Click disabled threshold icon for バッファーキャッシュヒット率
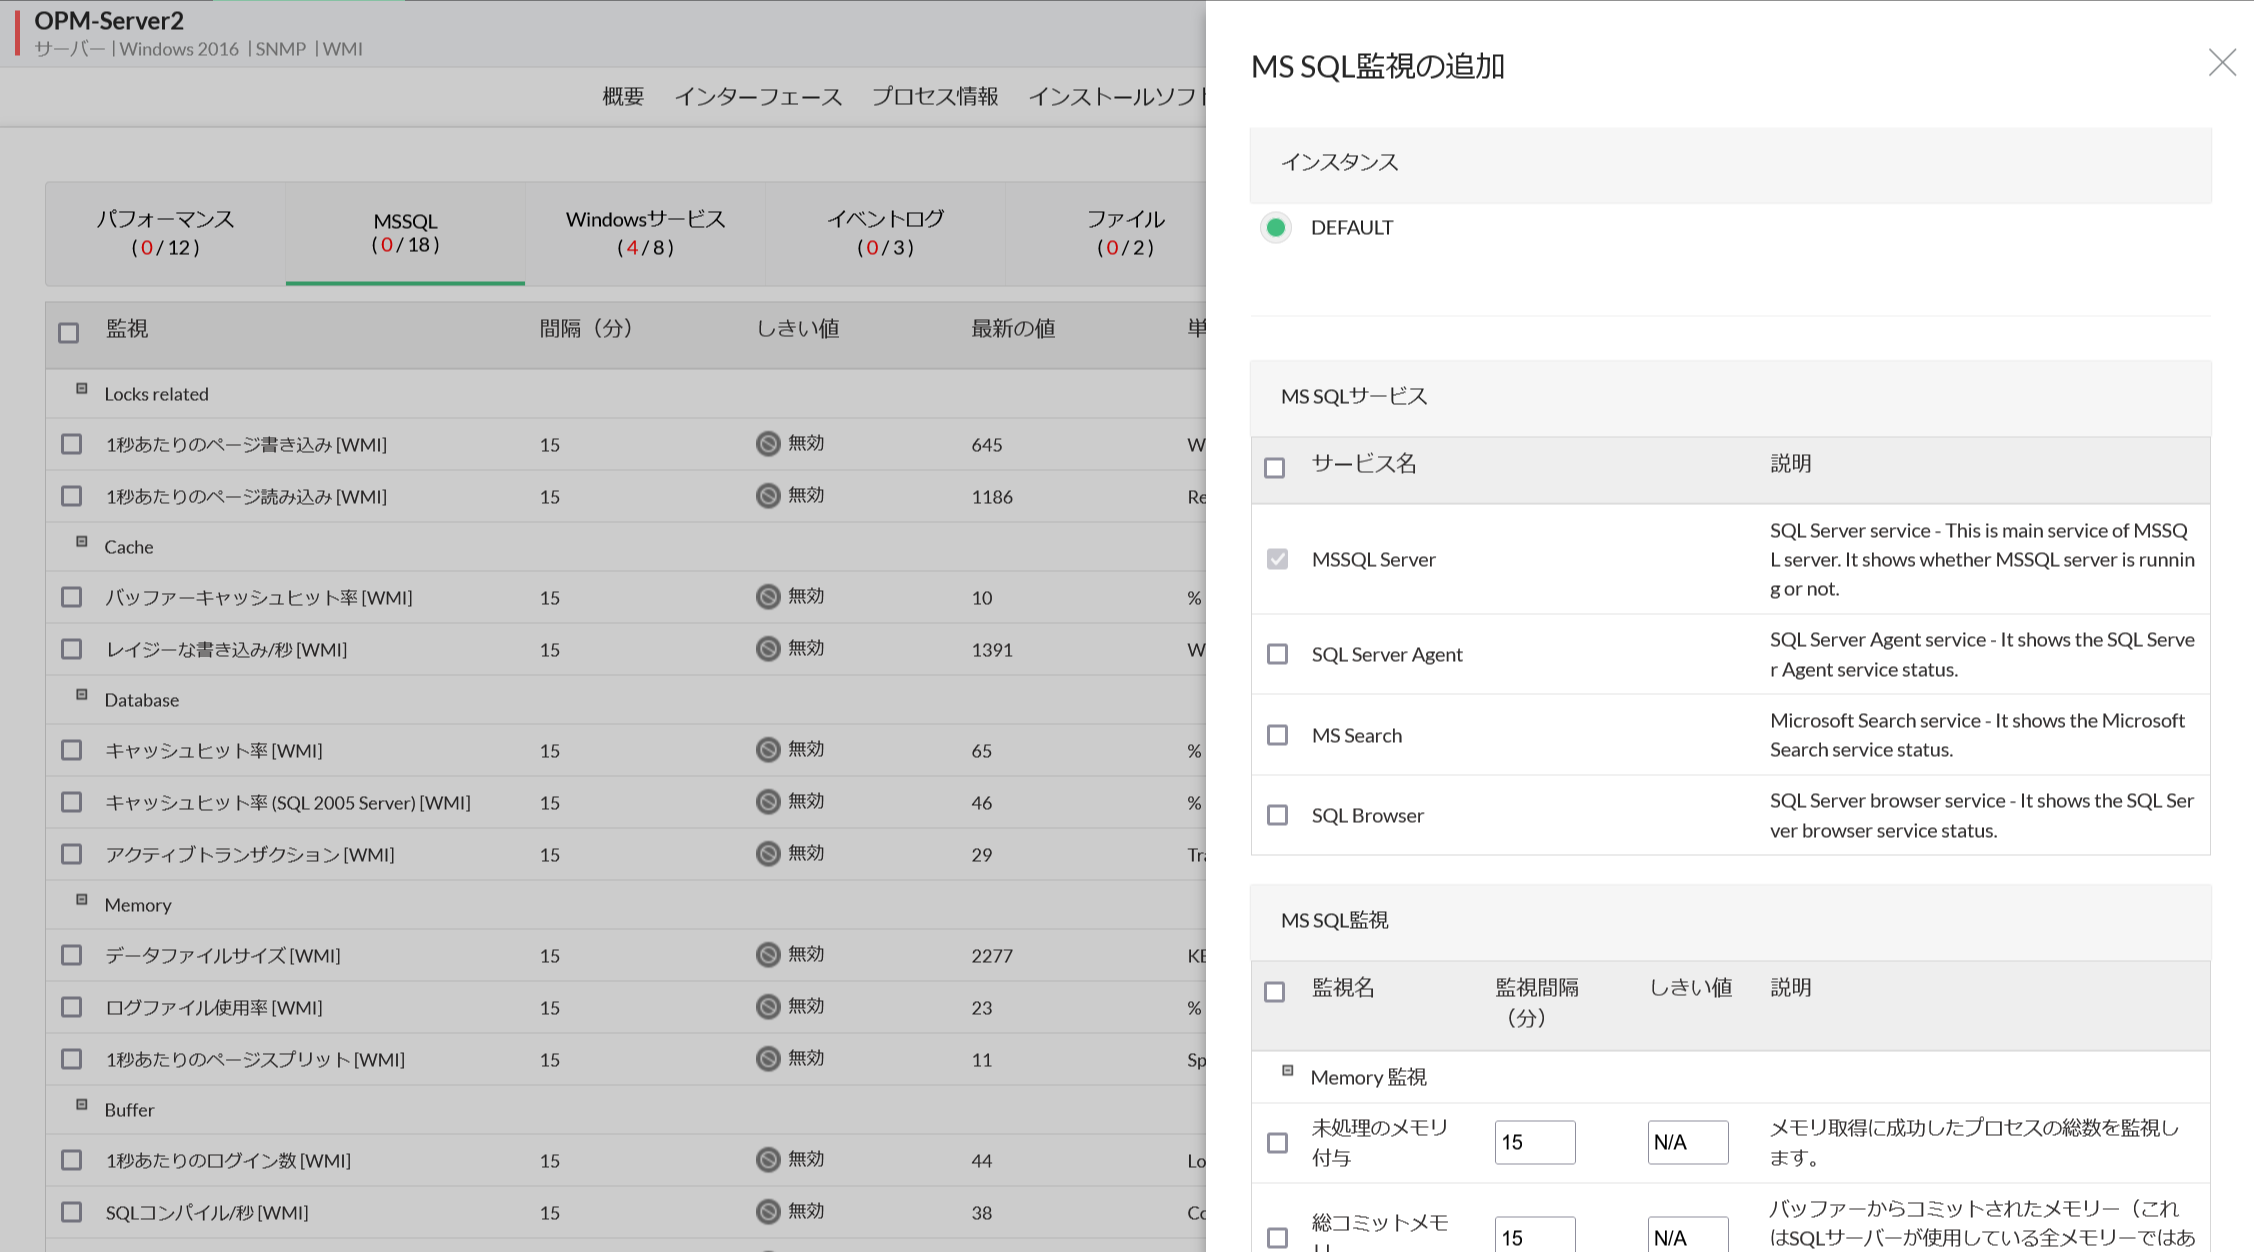The width and height of the screenshot is (2254, 1252). point(768,597)
